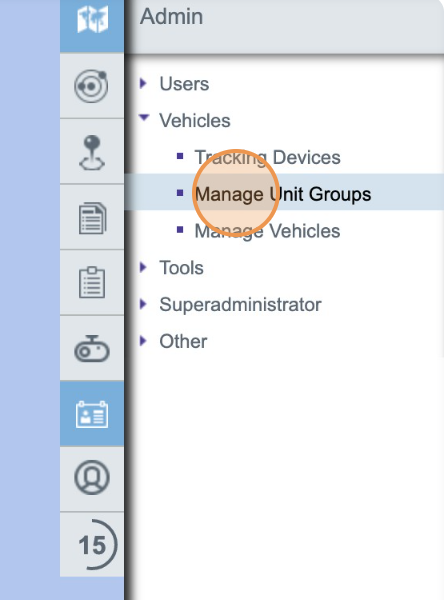Click the clipboard checklist icon
This screenshot has height=600, width=446.
[x=92, y=283]
